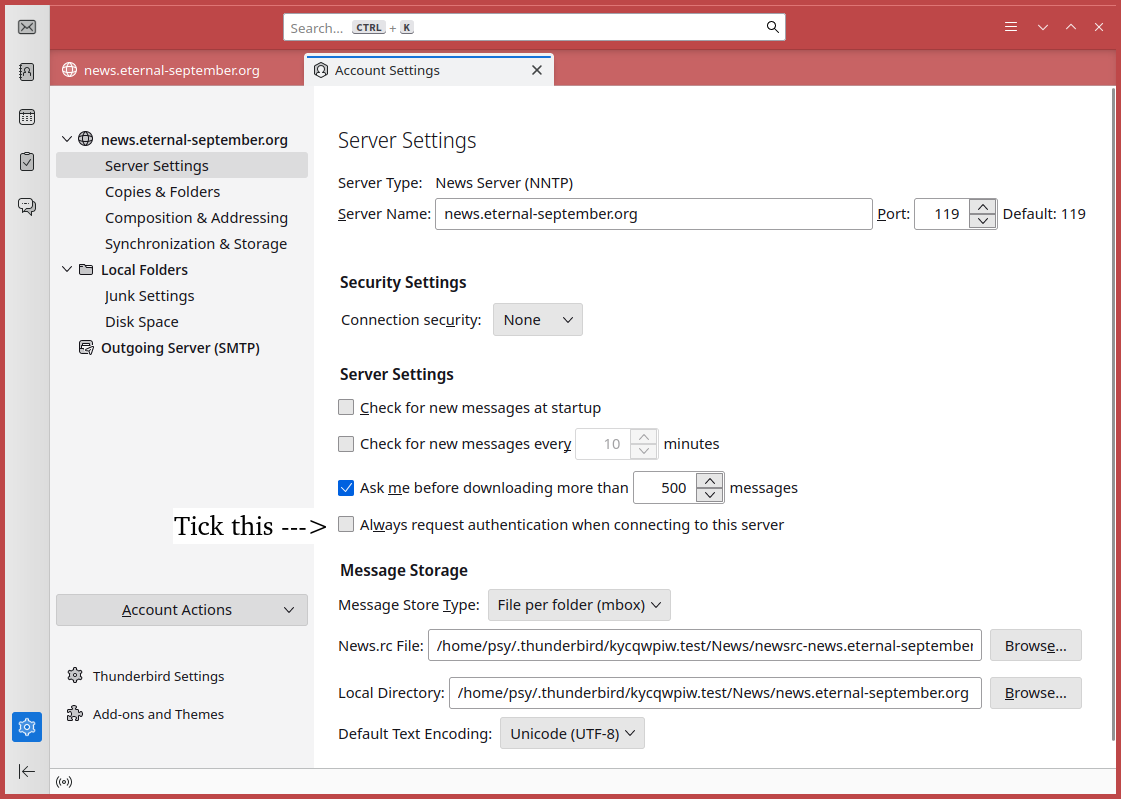
Task: Select Copies & Folders in the sidebar
Action: point(162,192)
